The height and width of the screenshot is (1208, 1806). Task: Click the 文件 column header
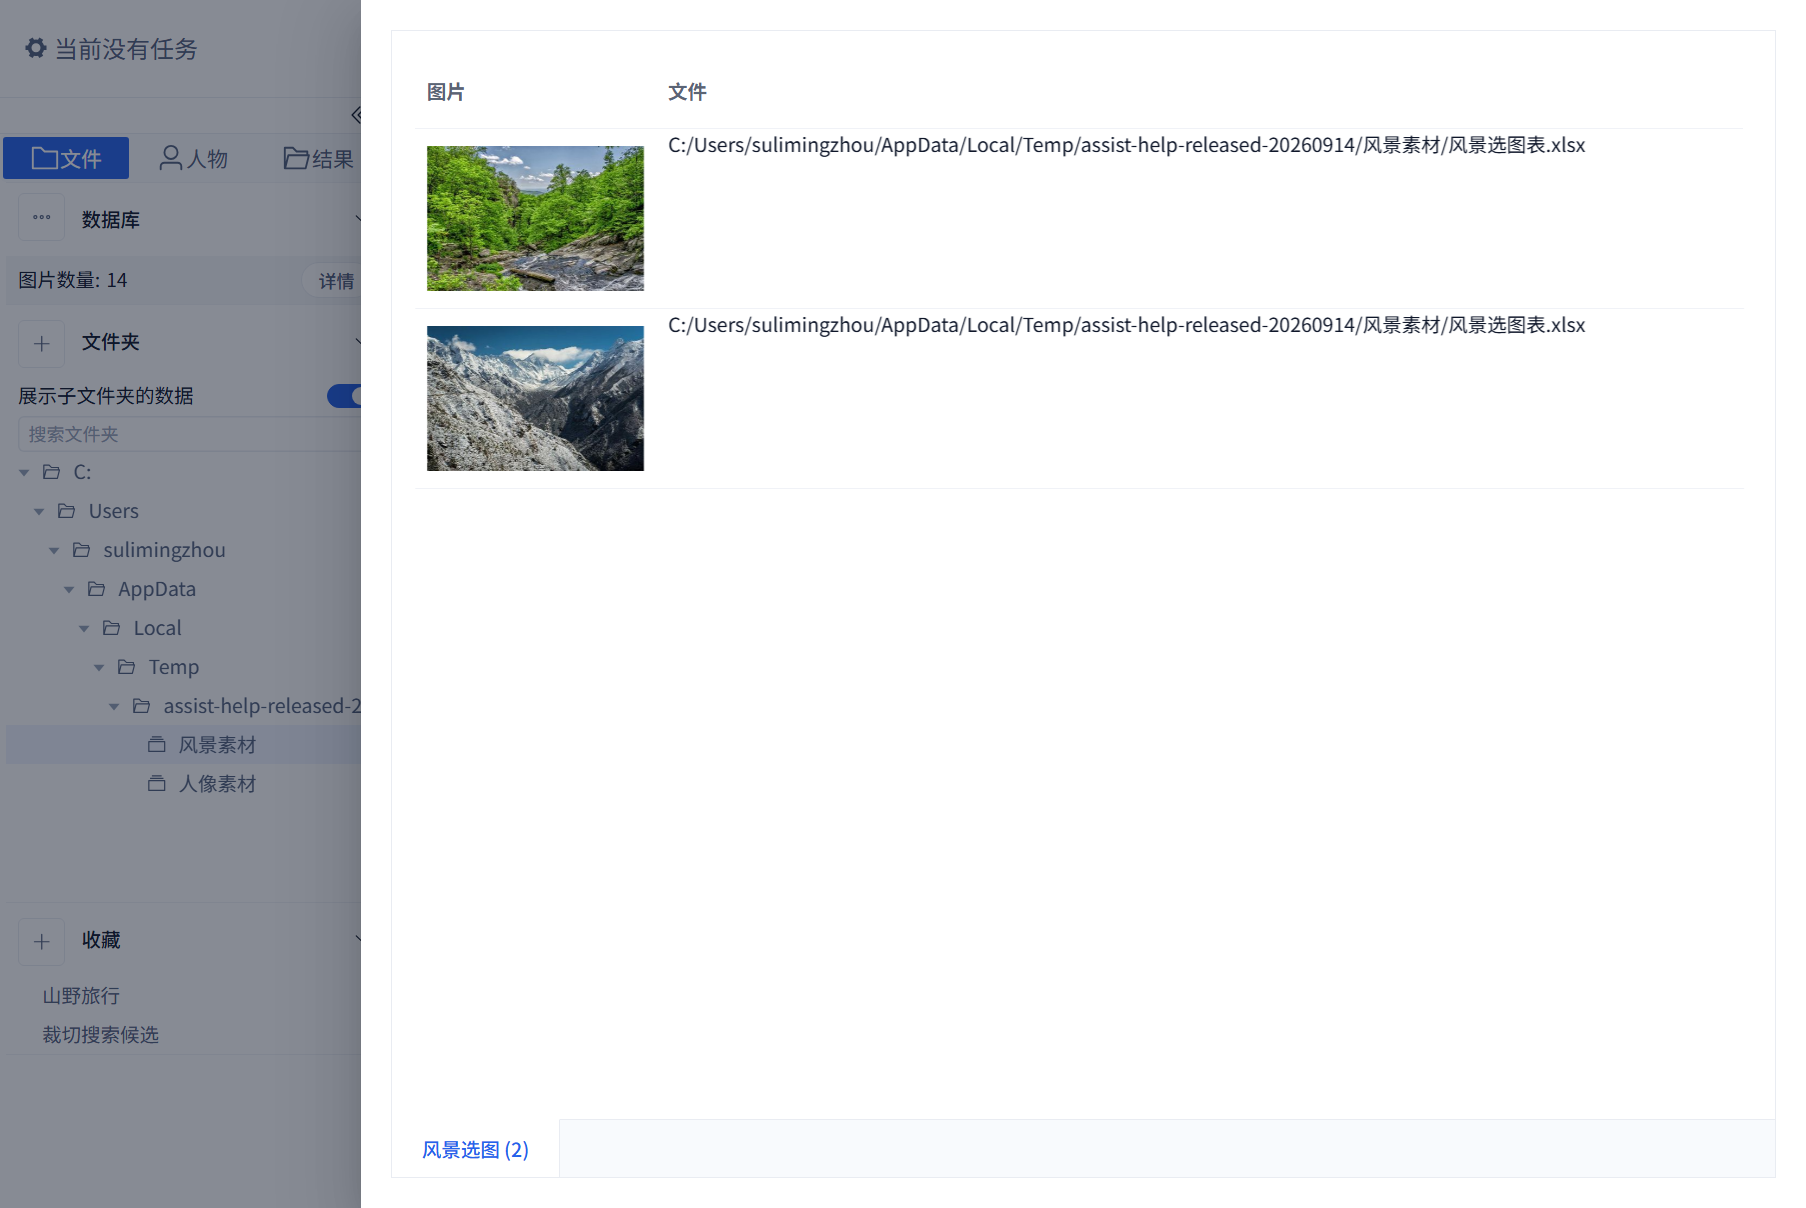687,92
